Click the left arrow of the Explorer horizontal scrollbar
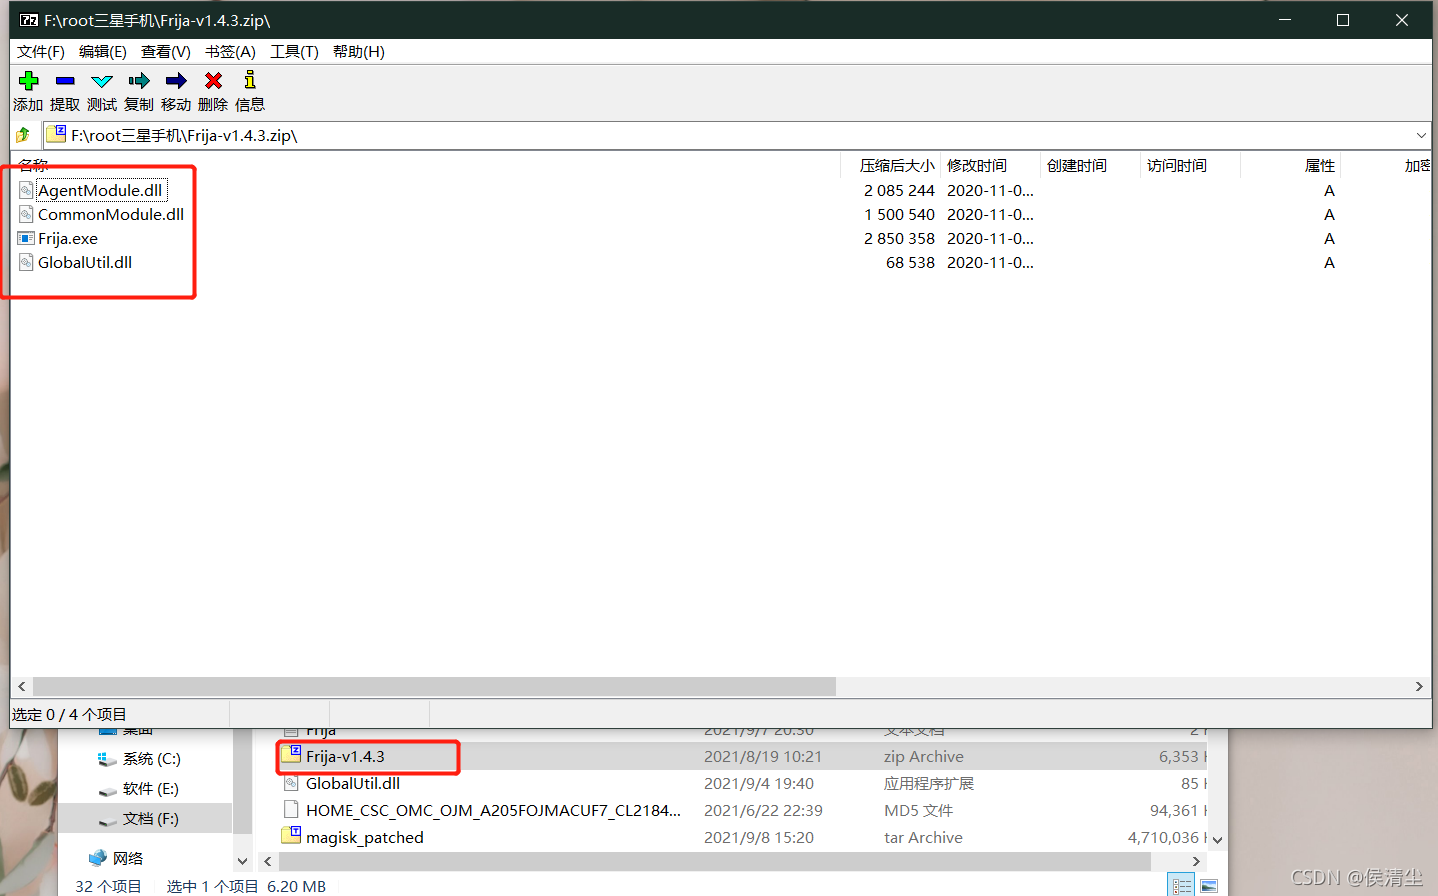 tap(267, 861)
